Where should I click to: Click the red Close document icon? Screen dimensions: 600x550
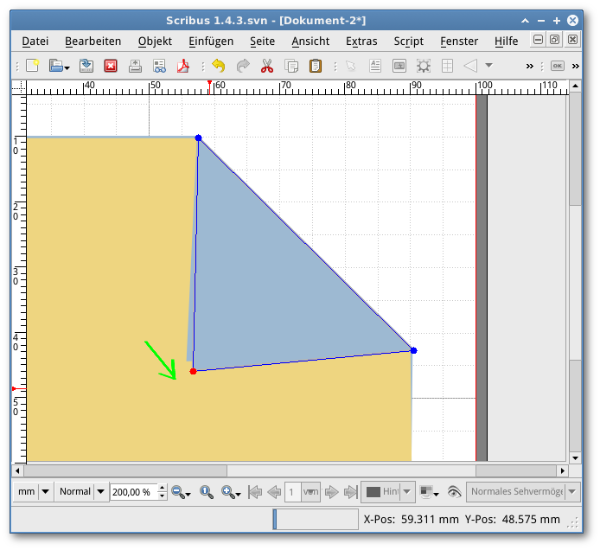110,66
